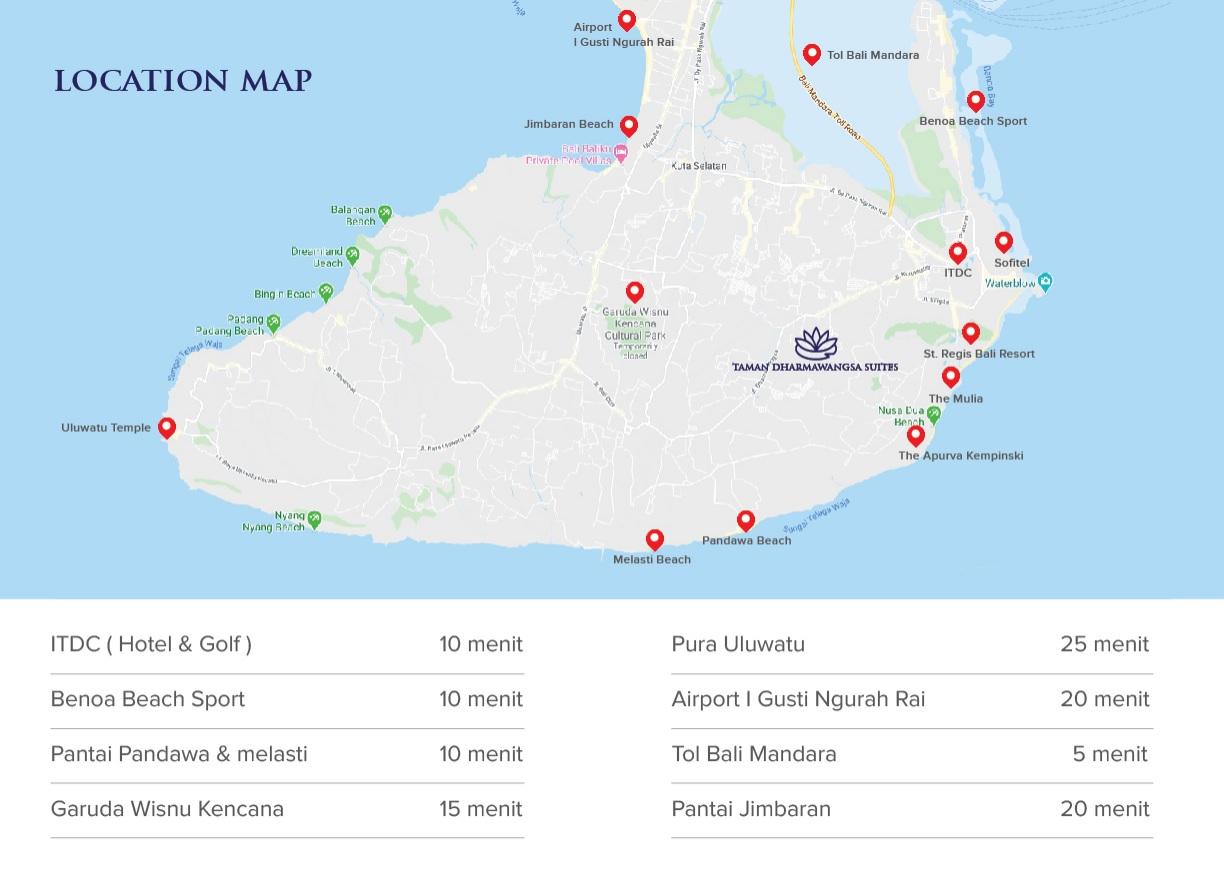Select the 5 menit value for Tol Bali Mandara
Image resolution: width=1224 pixels, height=870 pixels.
pyautogui.click(x=1111, y=754)
